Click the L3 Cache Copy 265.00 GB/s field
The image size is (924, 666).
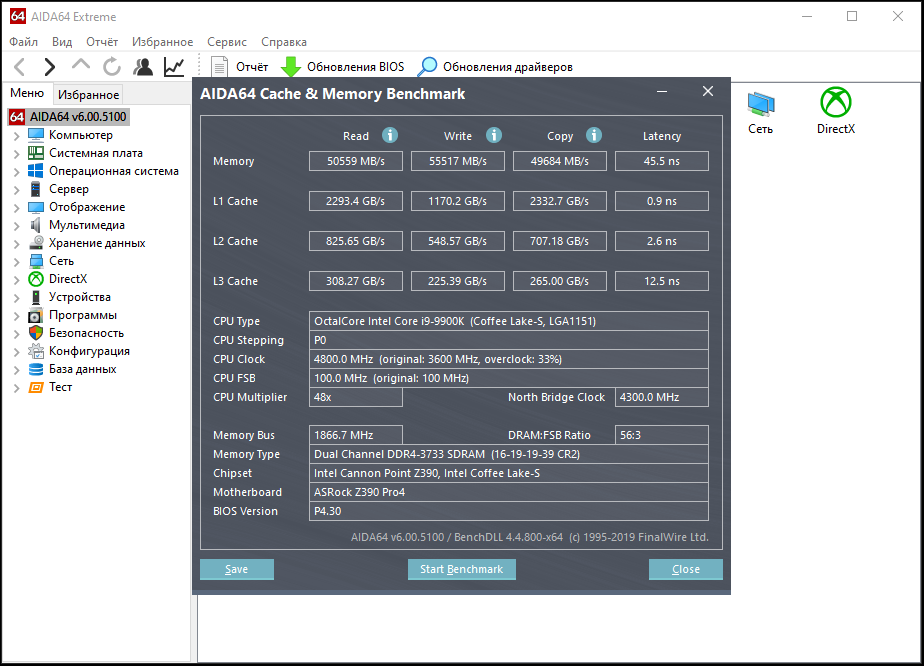pos(560,281)
